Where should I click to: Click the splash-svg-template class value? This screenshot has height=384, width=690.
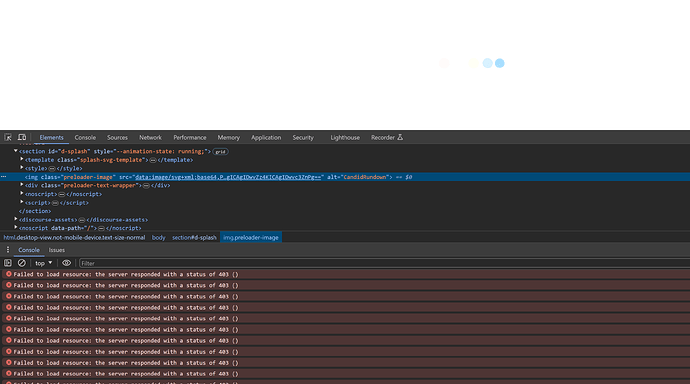coord(111,160)
